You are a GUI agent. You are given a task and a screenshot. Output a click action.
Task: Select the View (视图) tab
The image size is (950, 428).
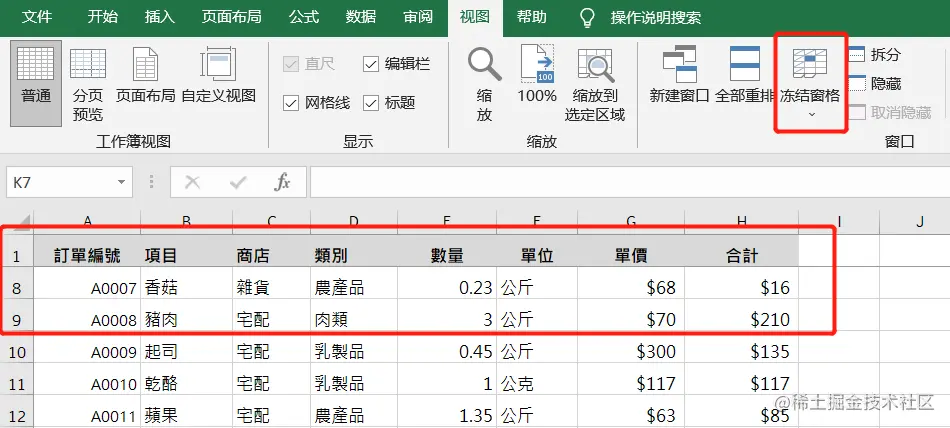point(475,17)
